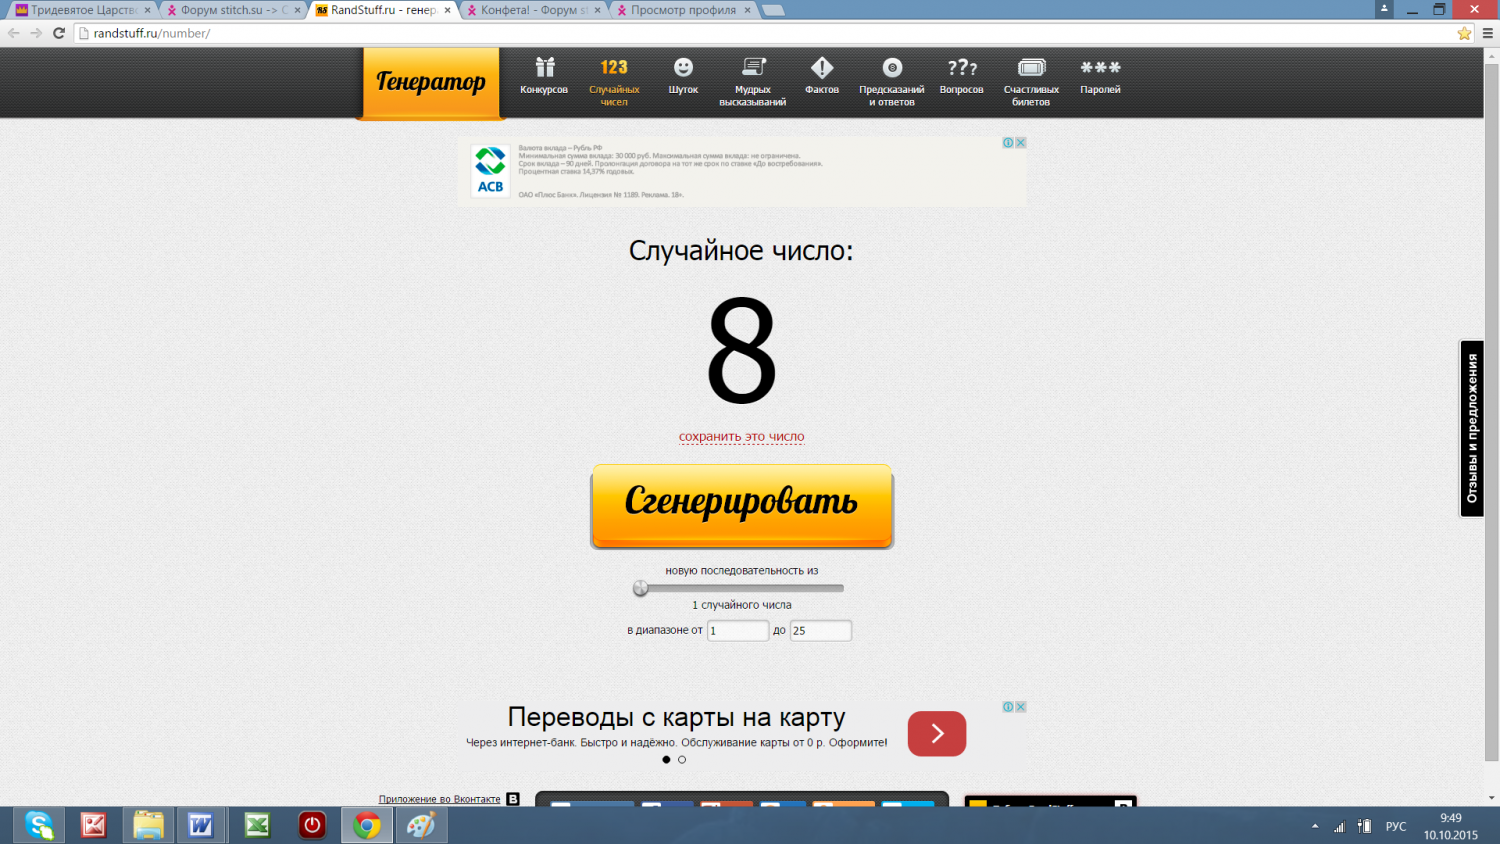Click the Фактов exclamation icon
Viewport: 1500px width, 844px height.
coord(821,76)
